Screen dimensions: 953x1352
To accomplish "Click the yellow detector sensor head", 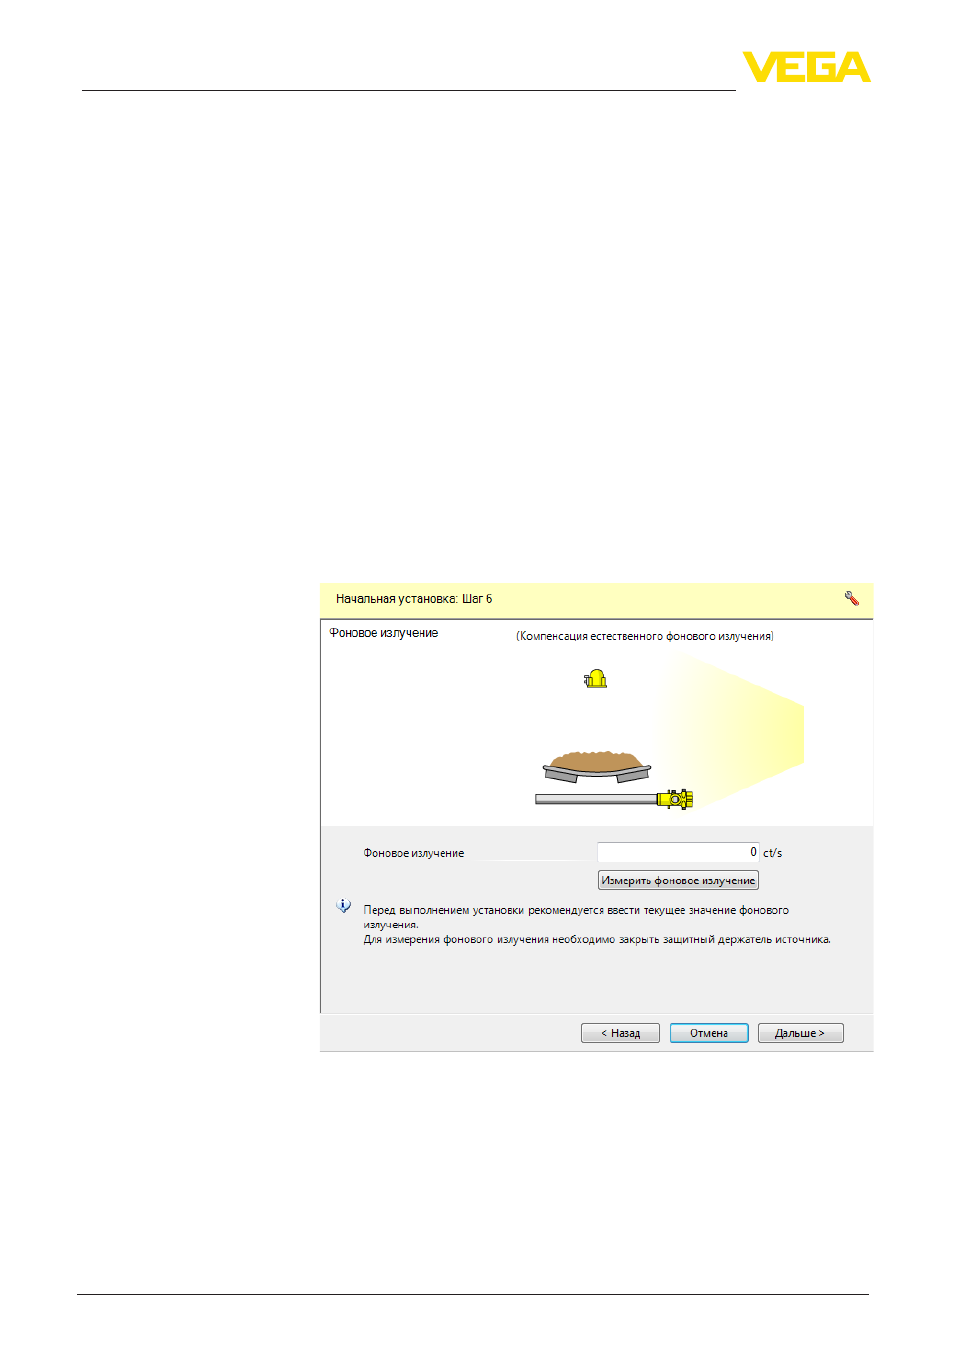I will tap(675, 799).
